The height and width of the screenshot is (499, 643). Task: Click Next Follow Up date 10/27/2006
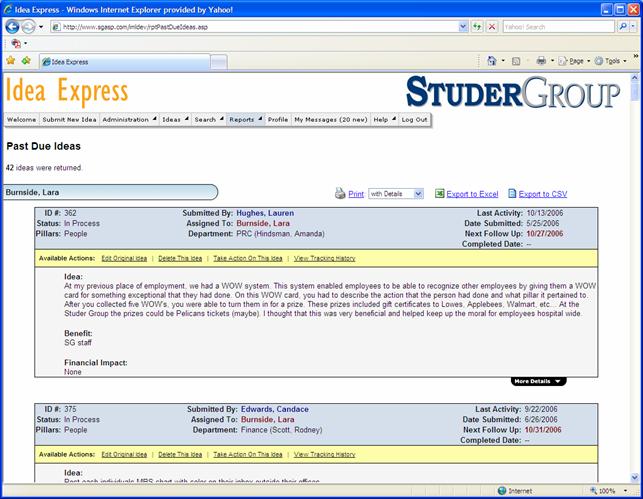[545, 234]
